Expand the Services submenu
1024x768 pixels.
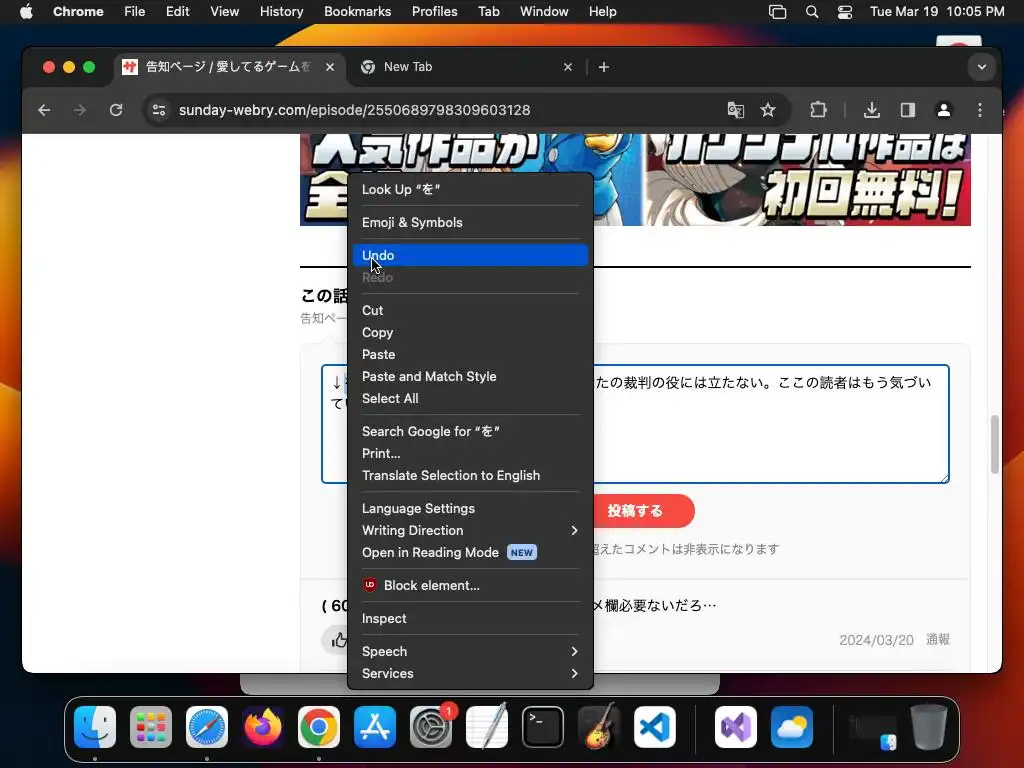(x=470, y=673)
